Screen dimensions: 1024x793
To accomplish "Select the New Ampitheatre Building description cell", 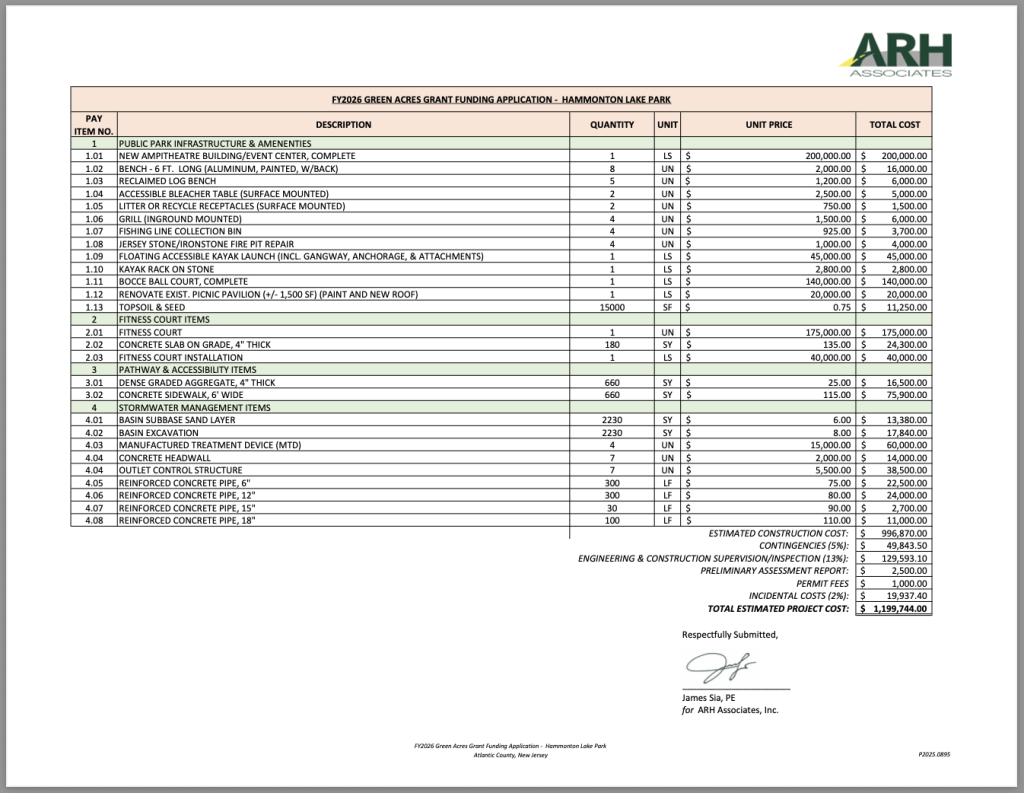I will [237, 157].
